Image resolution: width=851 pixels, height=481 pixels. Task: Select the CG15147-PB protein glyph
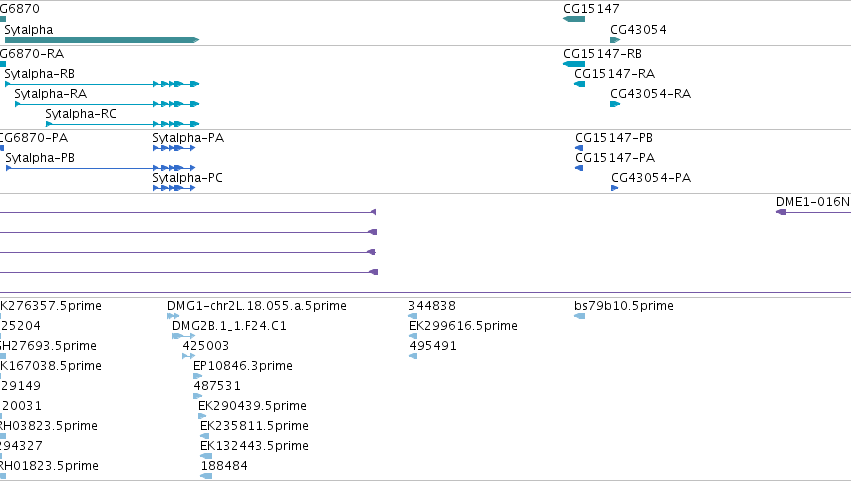(x=579, y=148)
